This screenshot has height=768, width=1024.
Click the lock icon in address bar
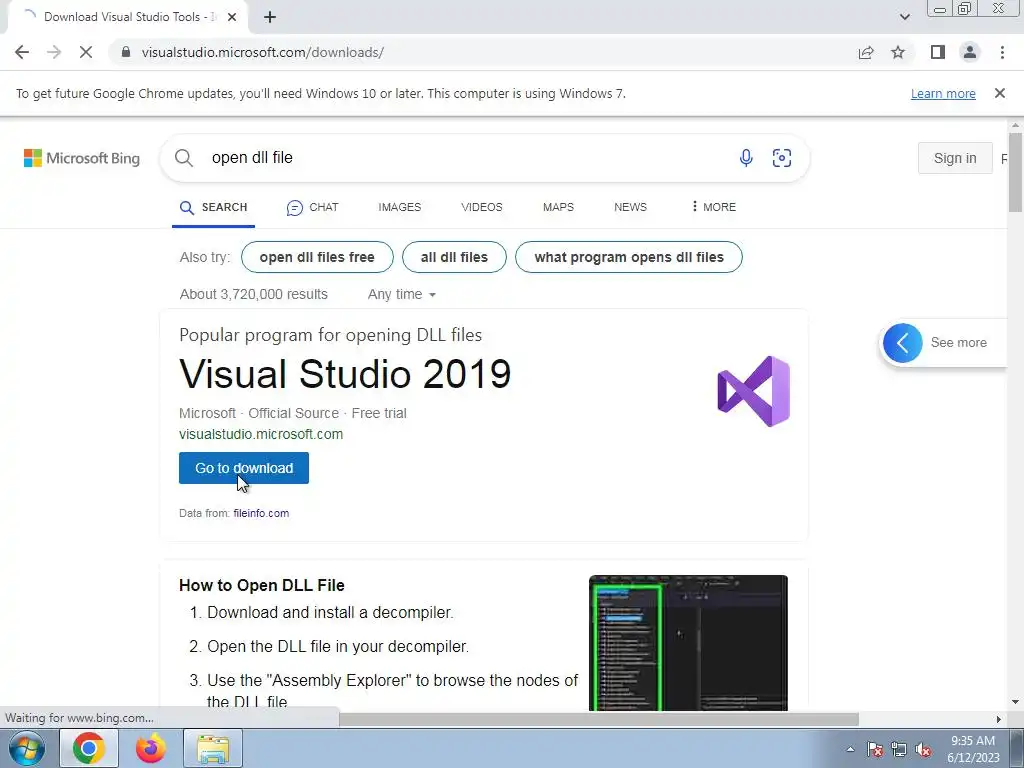(126, 52)
